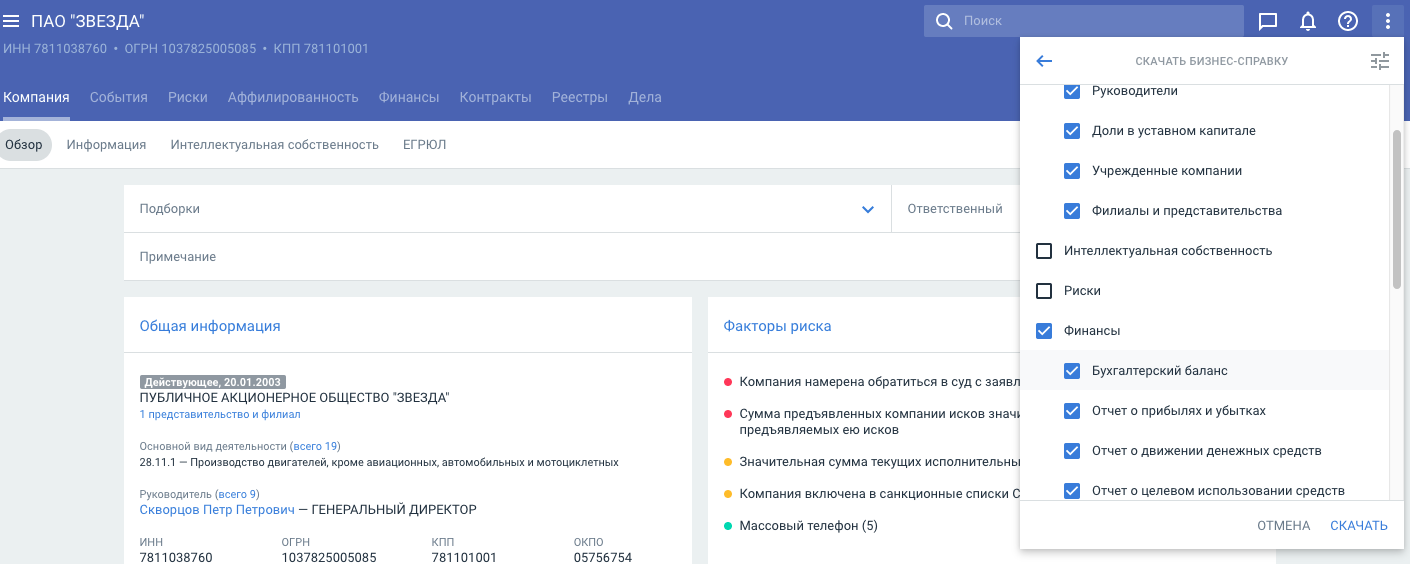
Task: Open the Ответственный selector
Action: (955, 209)
